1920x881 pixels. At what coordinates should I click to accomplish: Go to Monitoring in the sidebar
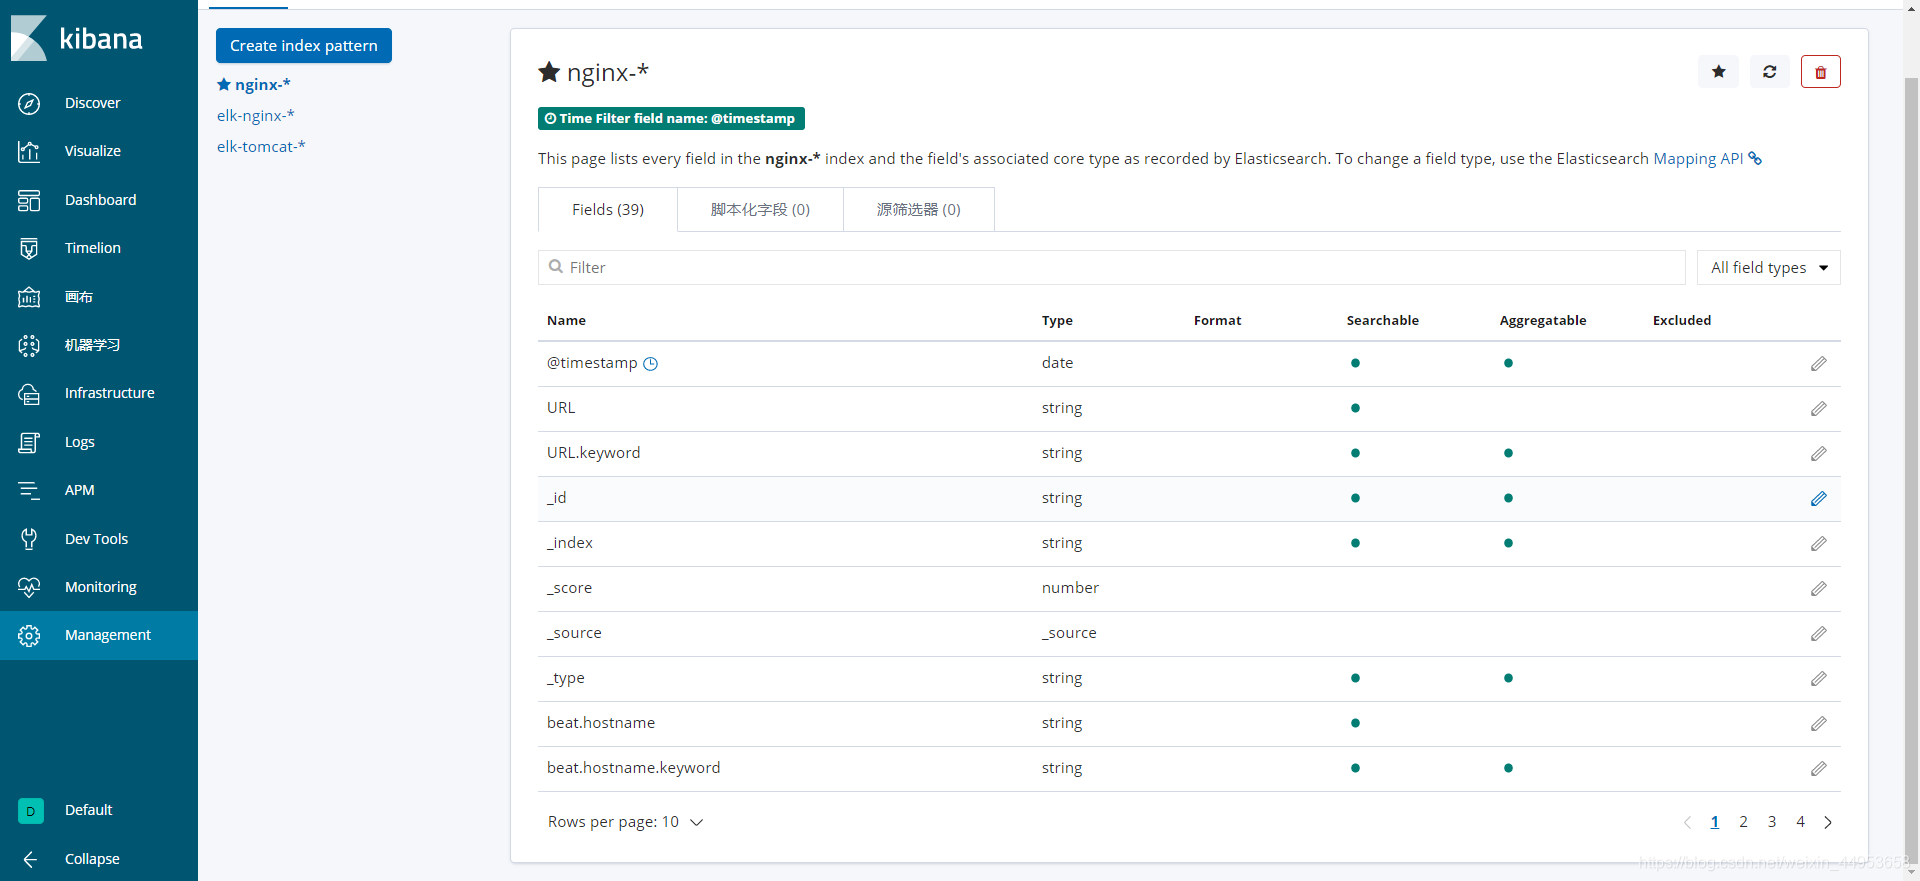point(100,587)
